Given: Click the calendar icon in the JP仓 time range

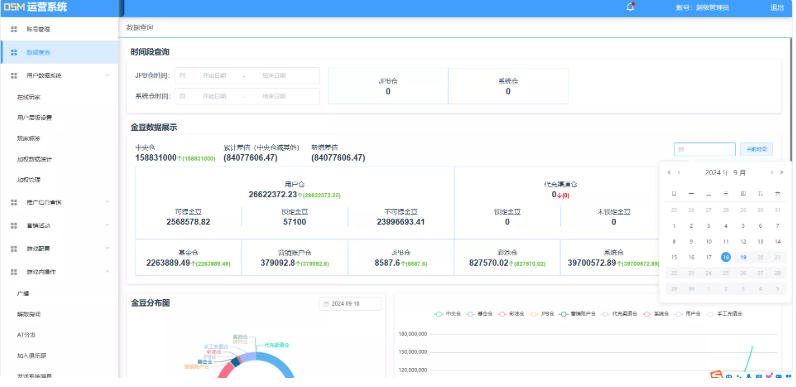Looking at the screenshot, I should coord(183,76).
